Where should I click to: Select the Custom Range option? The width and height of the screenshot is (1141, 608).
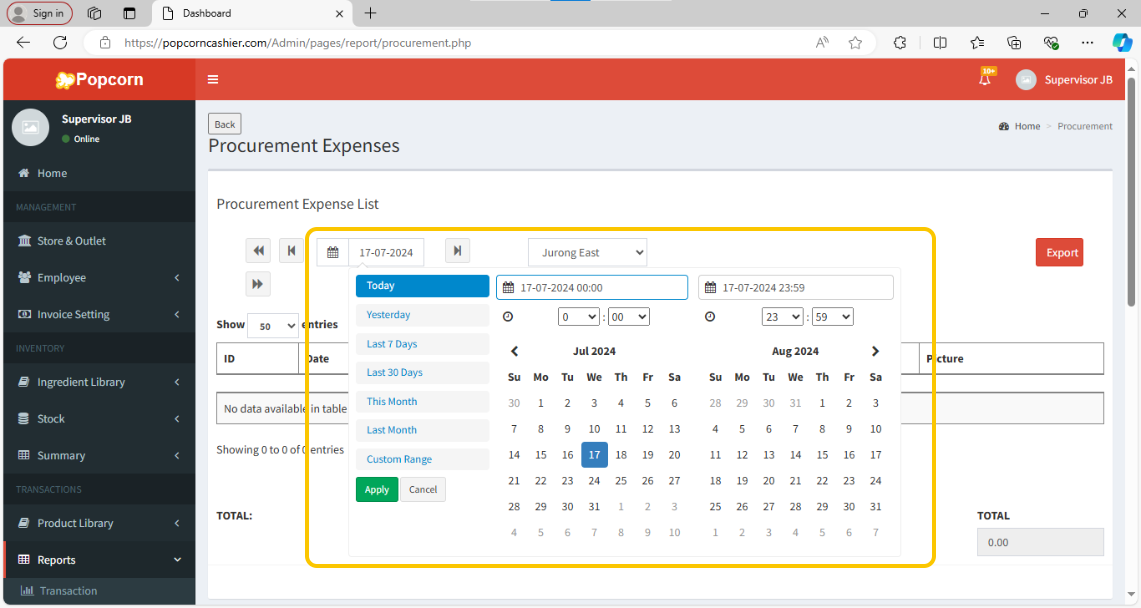click(422, 459)
